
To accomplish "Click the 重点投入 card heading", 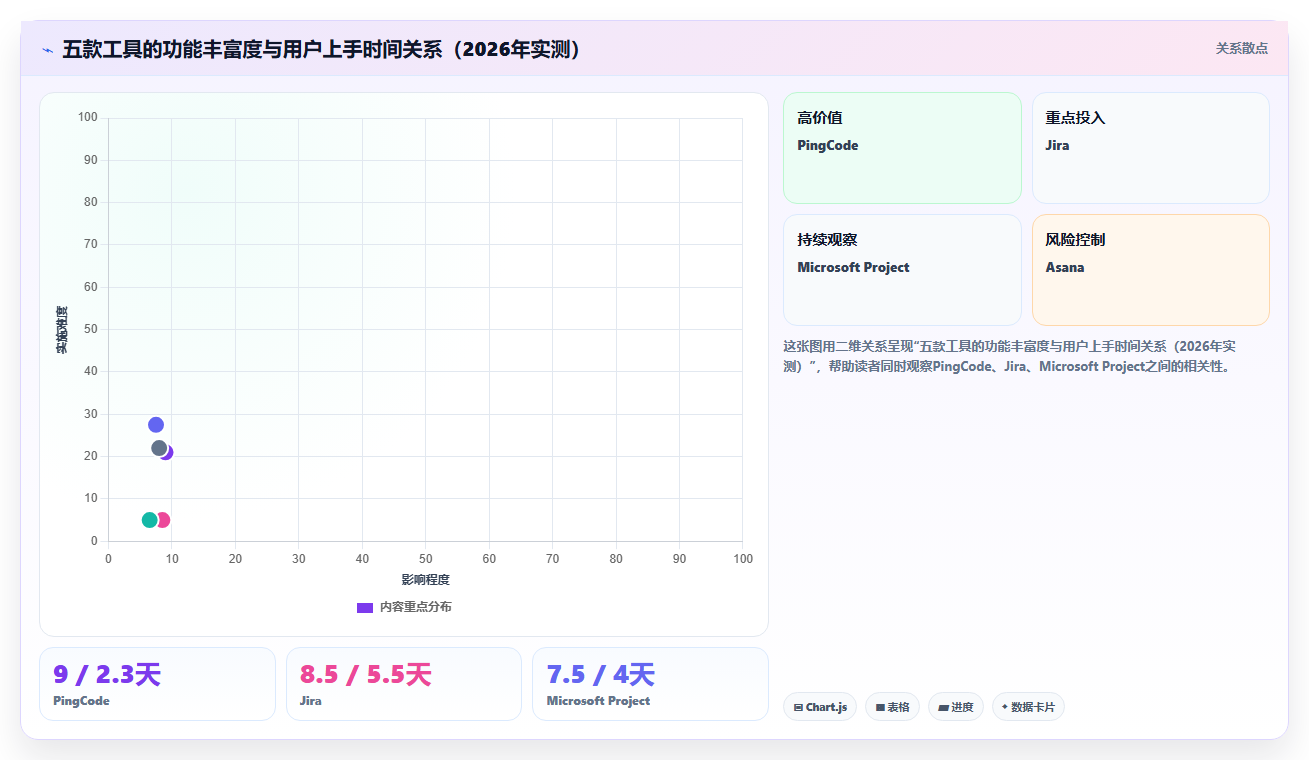I will click(x=1075, y=118).
